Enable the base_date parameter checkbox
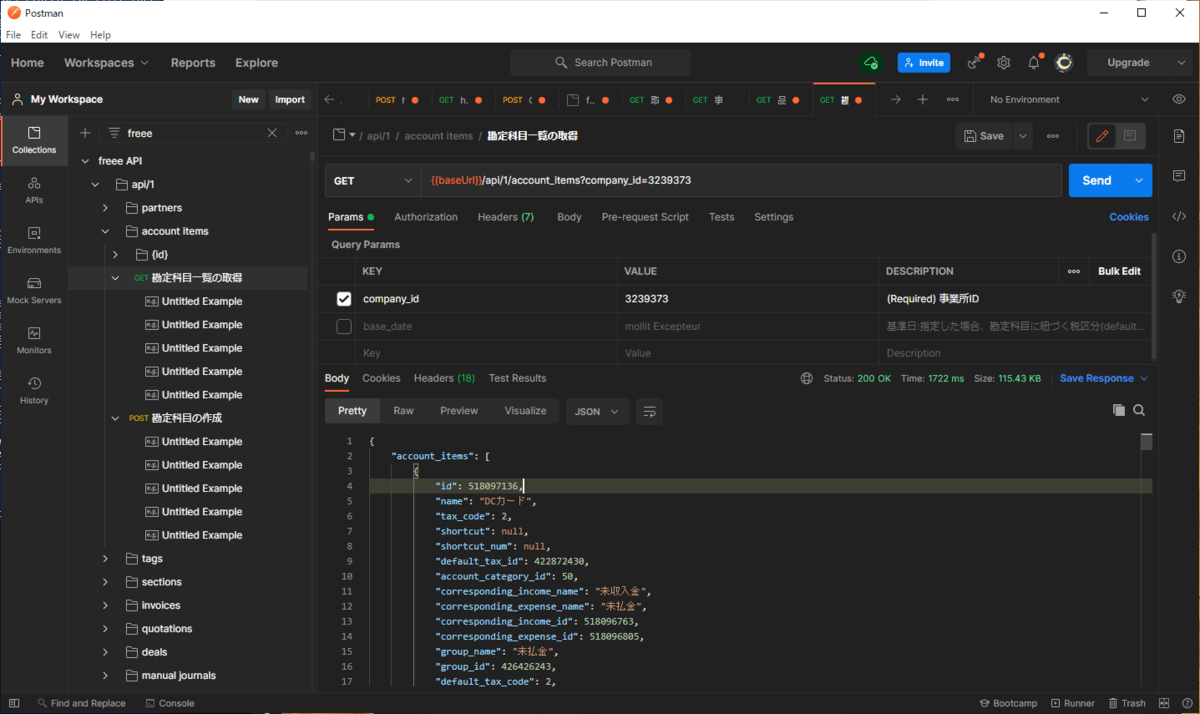The width and height of the screenshot is (1200, 714). [344, 326]
